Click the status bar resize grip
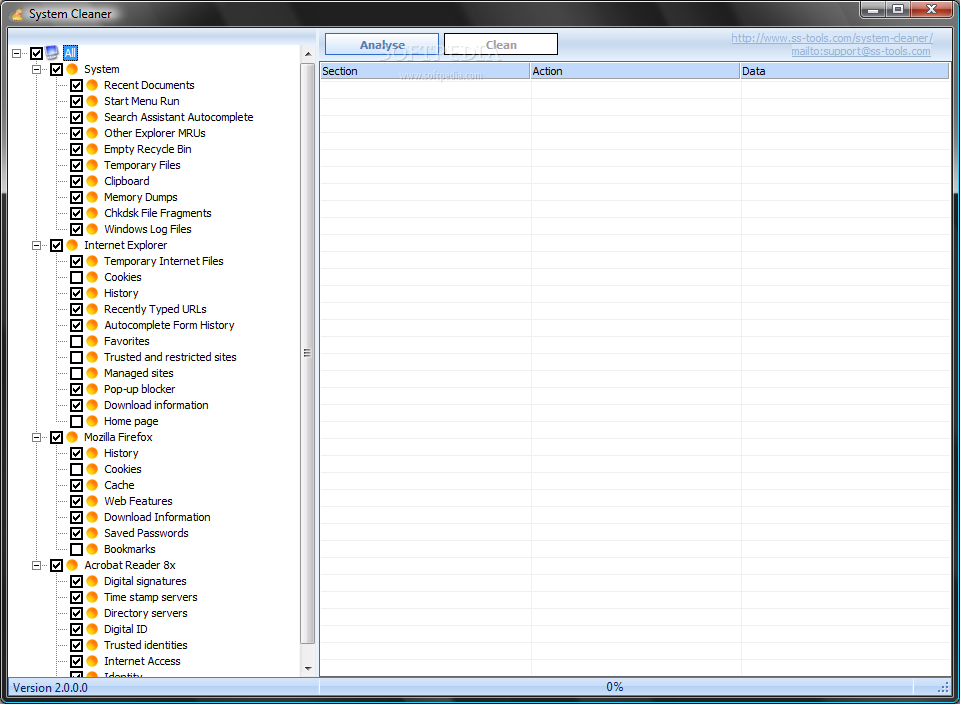Viewport: 960px width, 704px height. (x=943, y=688)
